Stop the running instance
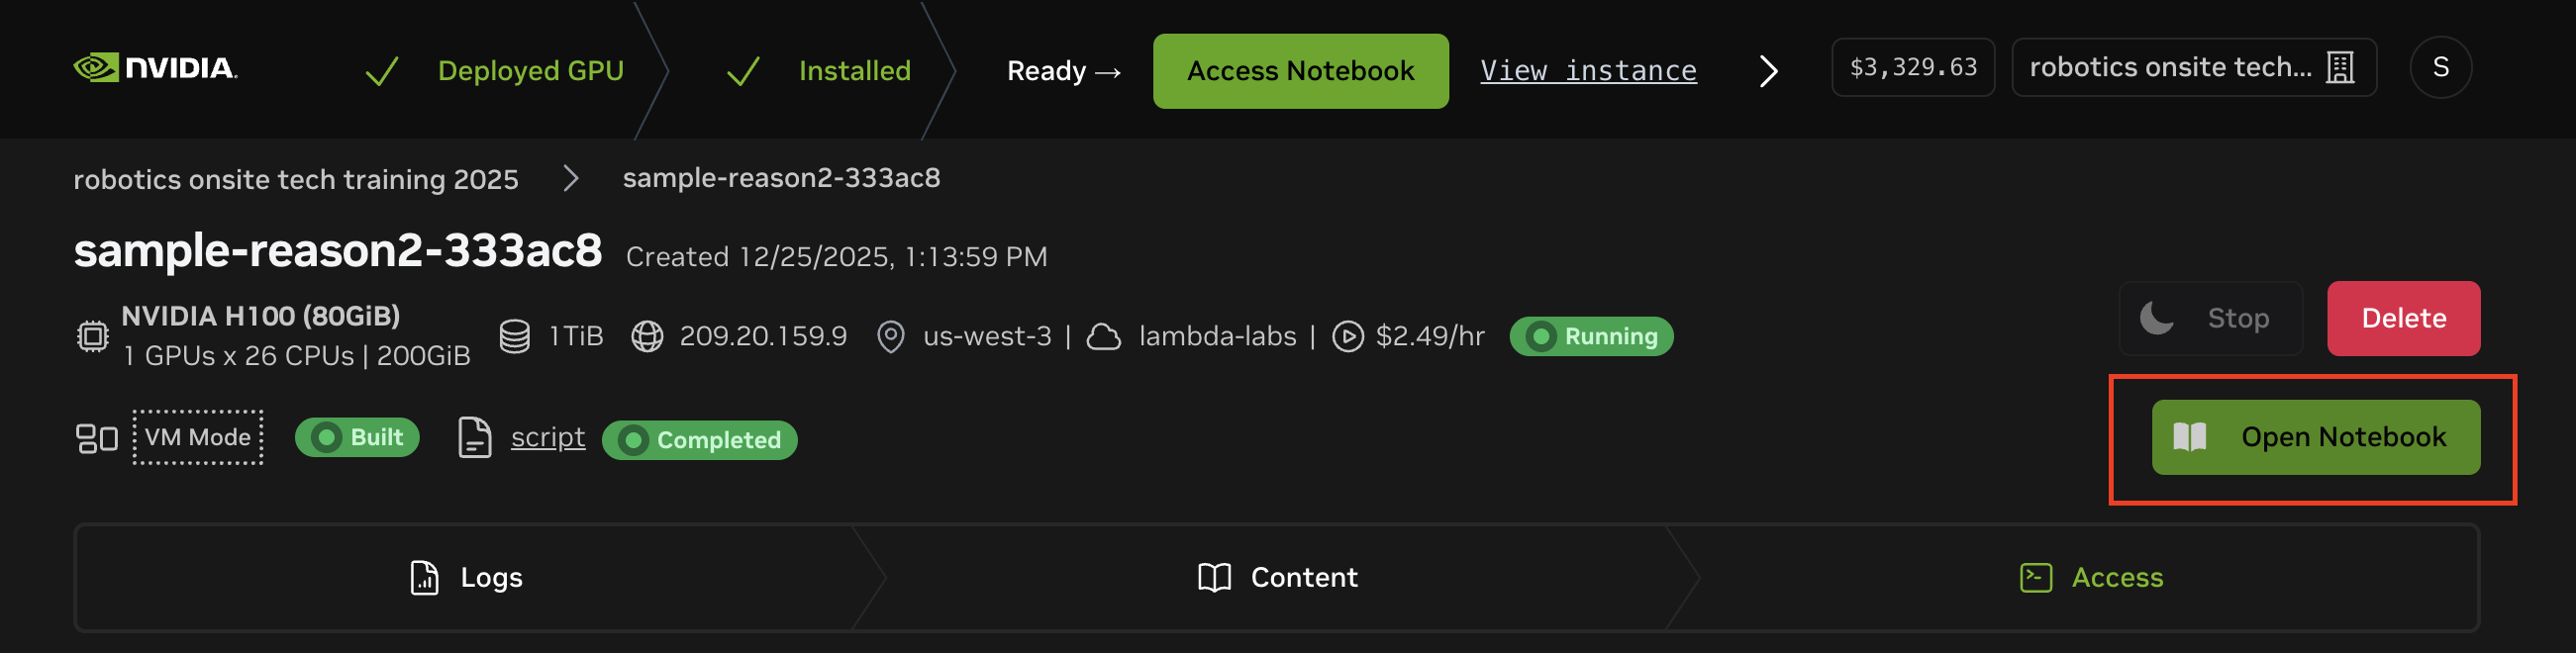The image size is (2576, 653). [x=2210, y=319]
